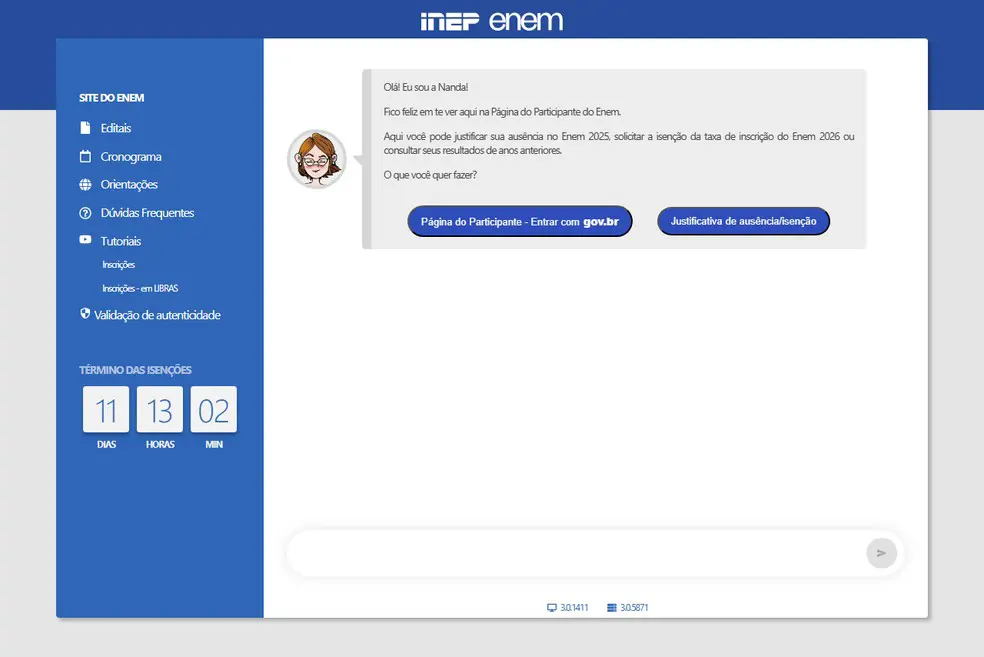984x657 pixels.
Task: Click the Validação de autenticidade shield icon
Action: pos(85,313)
